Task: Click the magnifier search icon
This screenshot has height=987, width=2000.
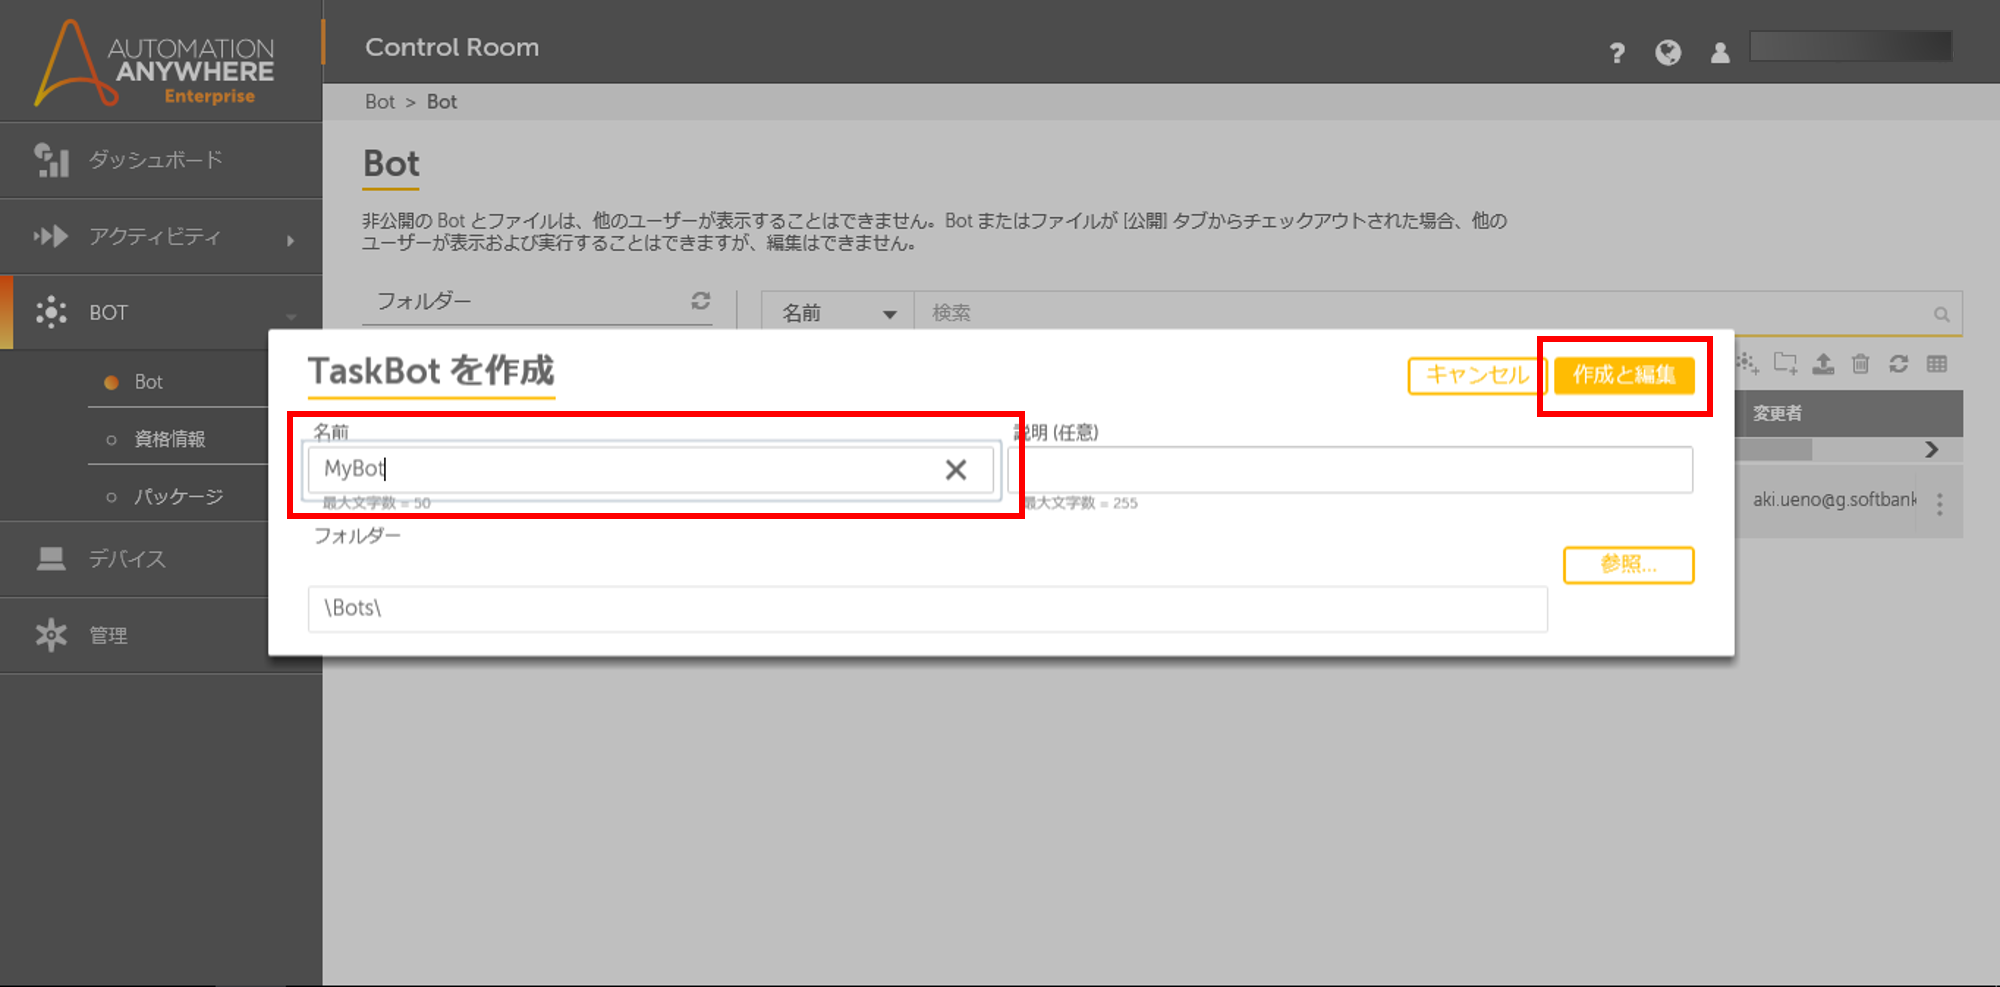Action: [1942, 314]
